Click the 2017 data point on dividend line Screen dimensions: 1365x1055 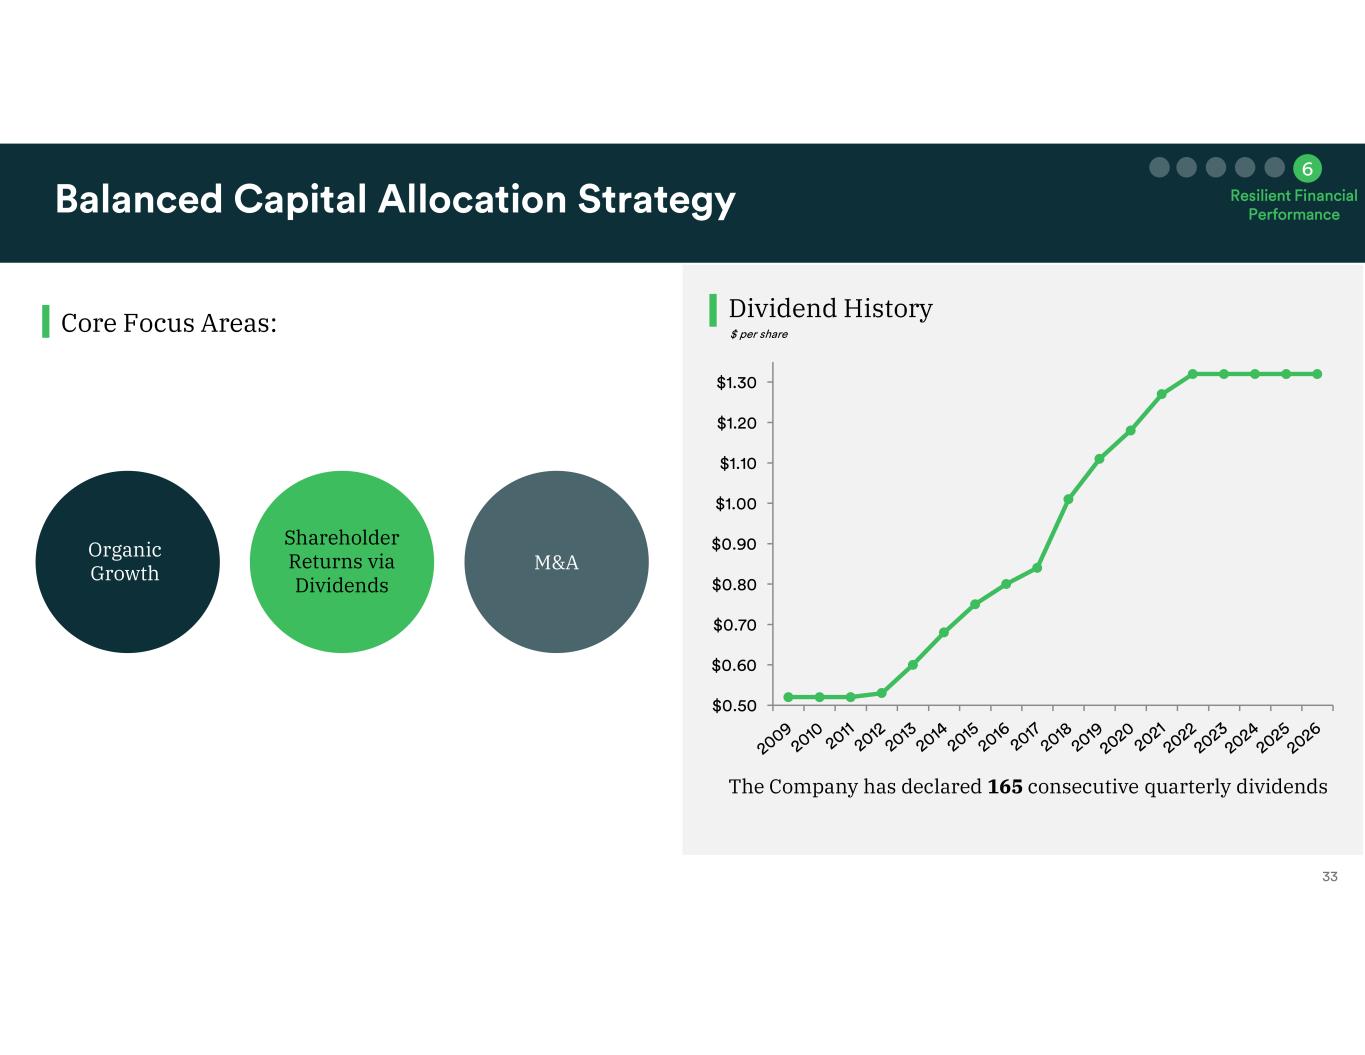click(x=1037, y=568)
